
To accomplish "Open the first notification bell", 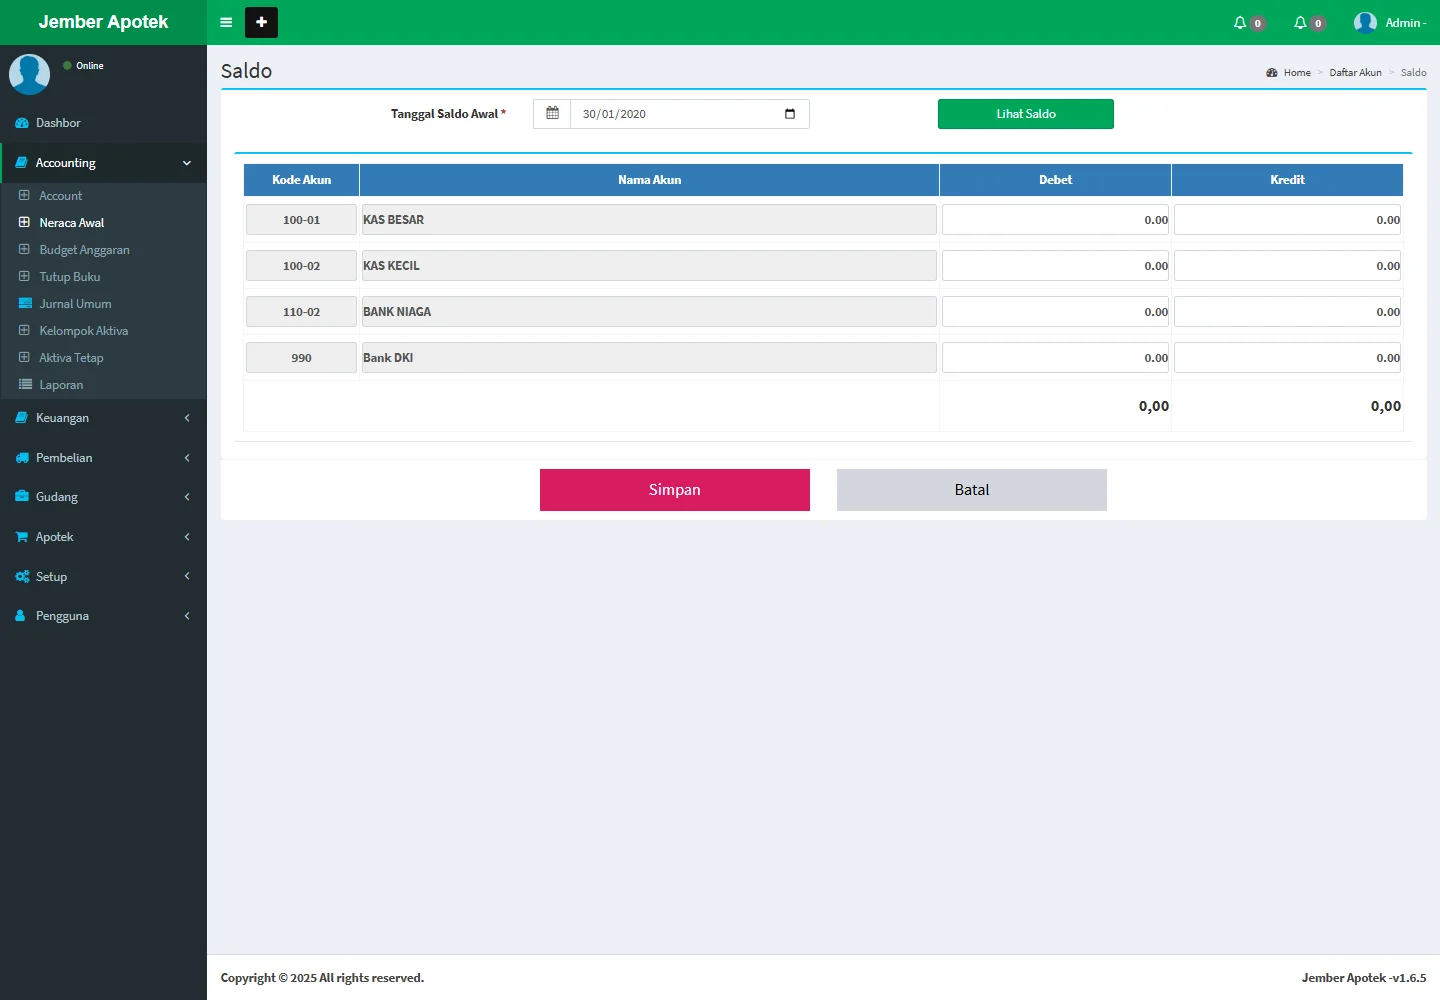I will tap(1241, 22).
